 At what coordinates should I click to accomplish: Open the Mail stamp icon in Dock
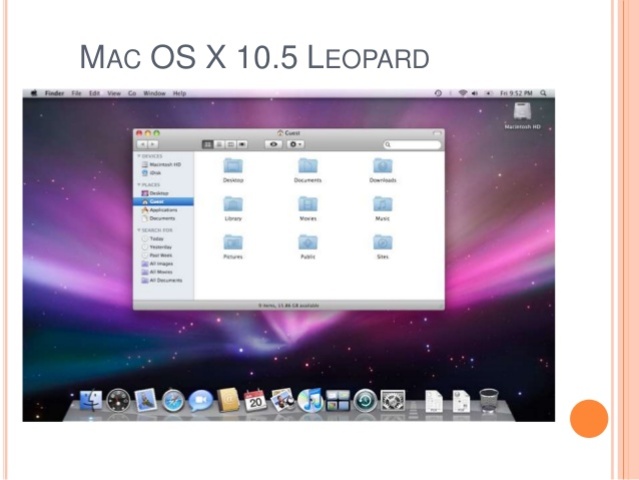[145, 400]
